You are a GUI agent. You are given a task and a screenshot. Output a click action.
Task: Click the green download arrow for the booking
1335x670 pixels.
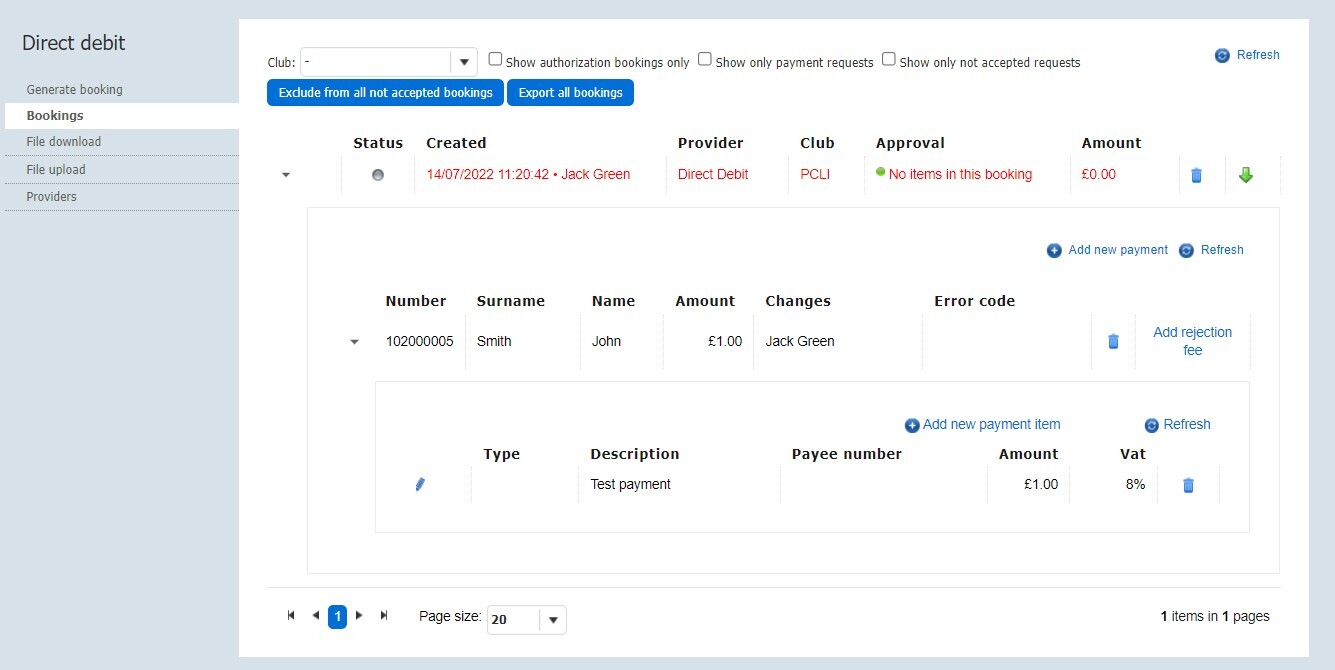[1245, 175]
